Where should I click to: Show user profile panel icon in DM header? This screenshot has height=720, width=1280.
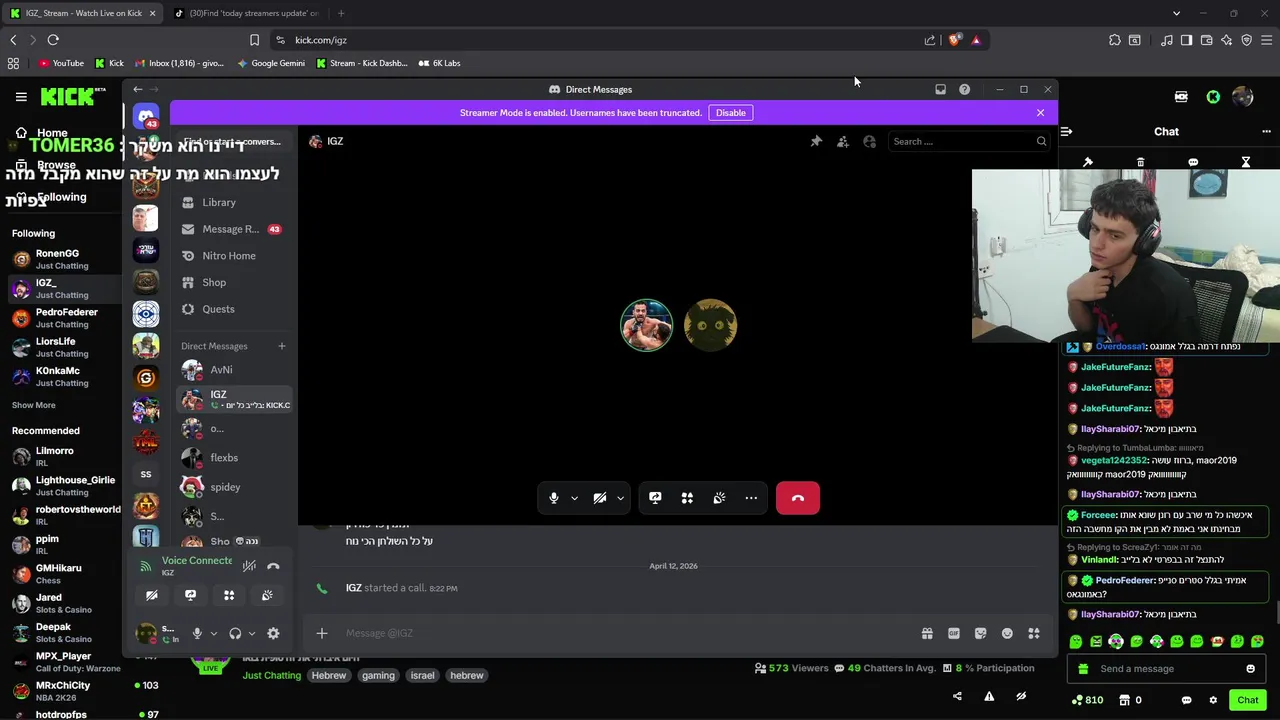(870, 142)
